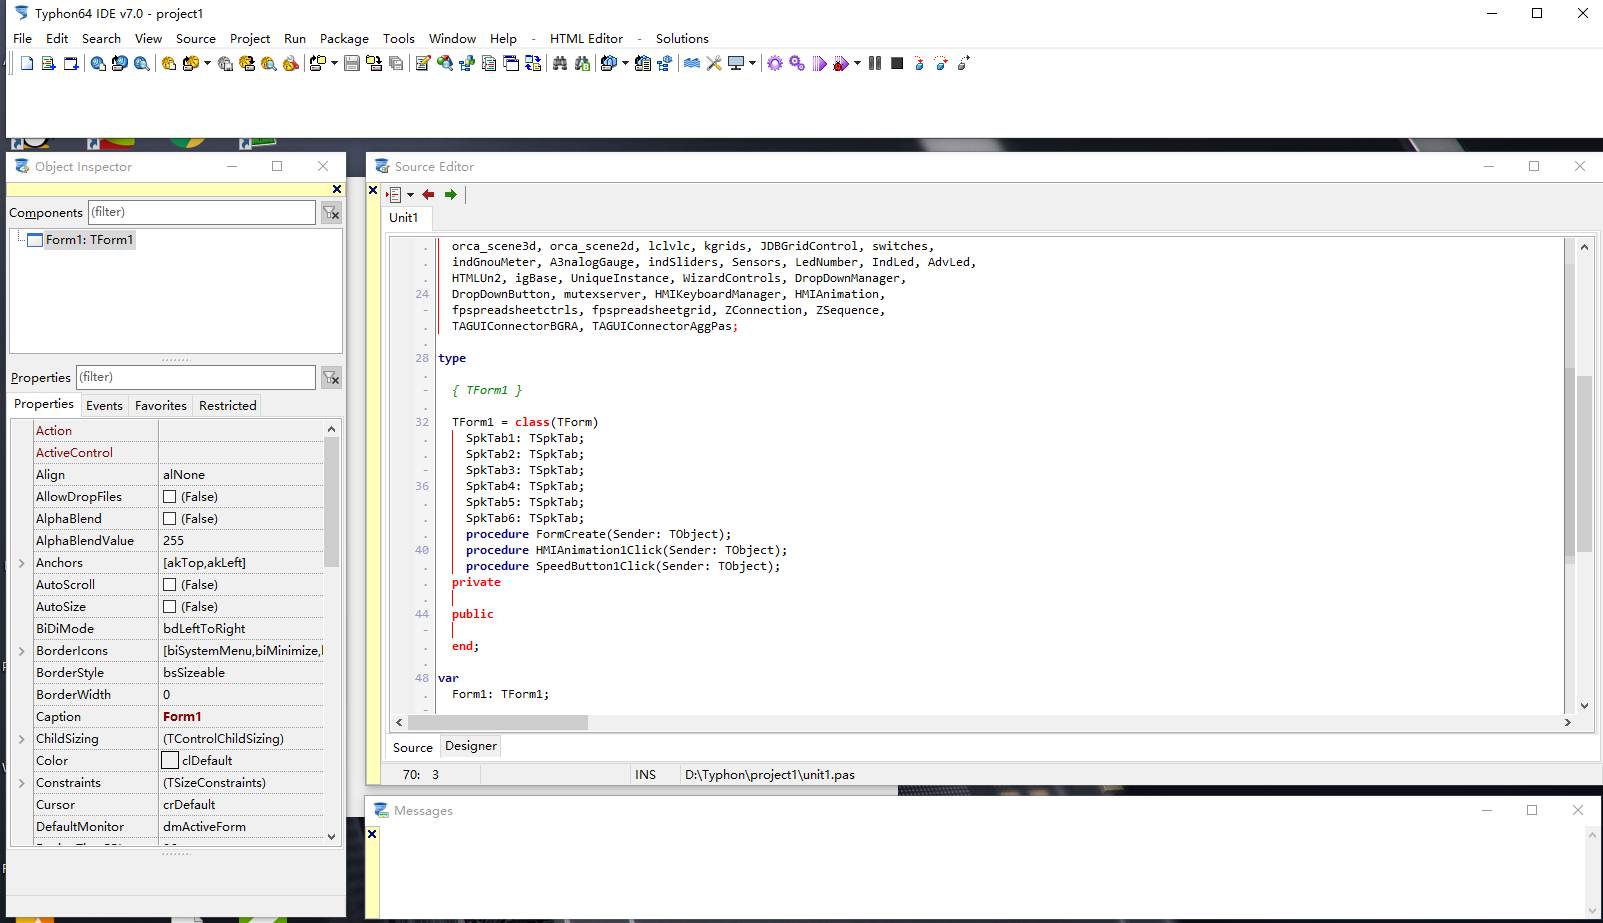1603x923 pixels.
Task: Click the Pause execution icon
Action: pyautogui.click(x=875, y=63)
